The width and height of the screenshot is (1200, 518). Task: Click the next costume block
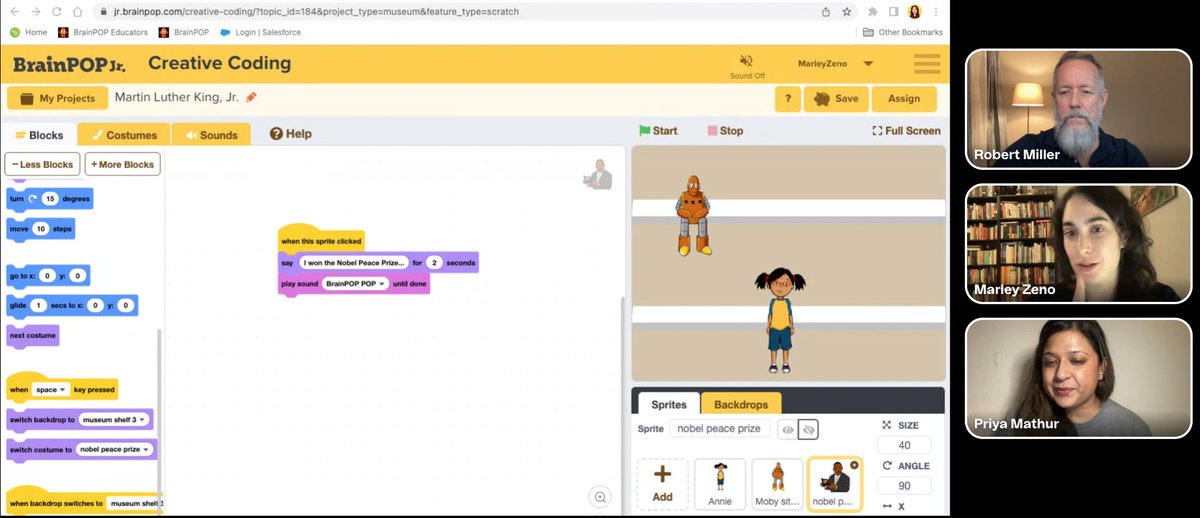[x=33, y=335]
